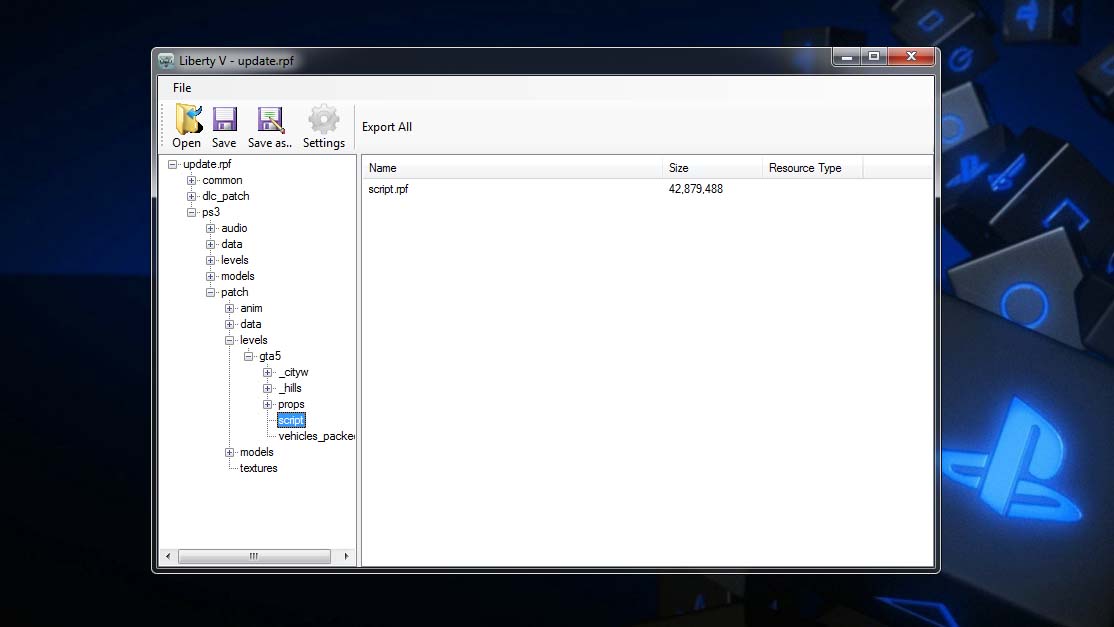Click the tree scrollbar left arrow
This screenshot has width=1114, height=627.
168,556
